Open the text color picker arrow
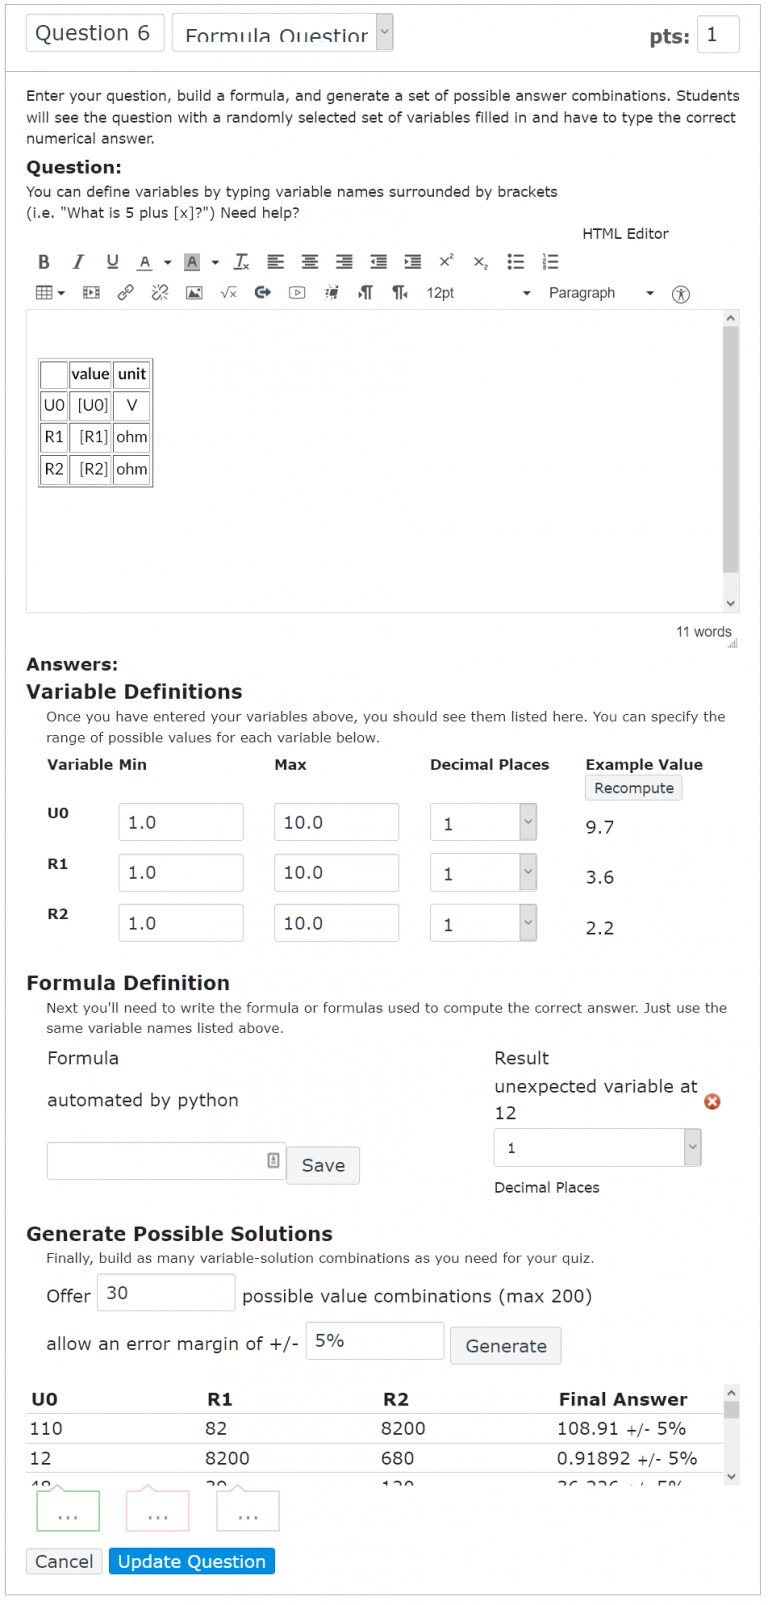Viewport: 768px width, 1605px height. point(167,262)
